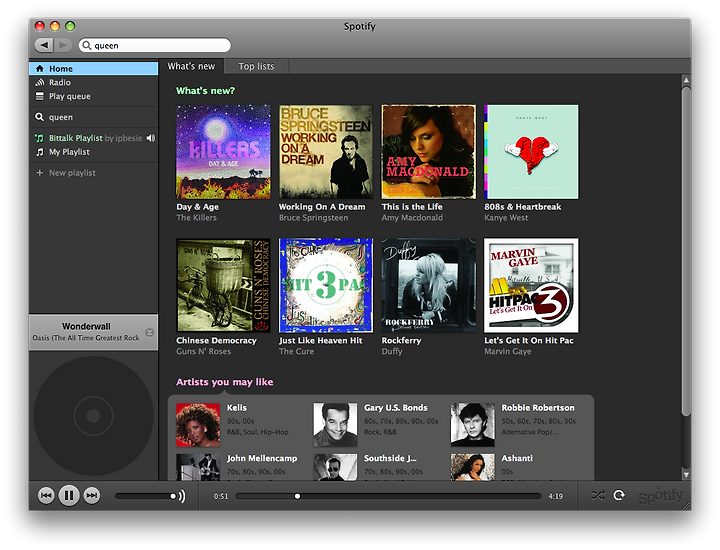Viewport: 720px width, 550px height.
Task: Create a New playlist
Action: (x=94, y=173)
